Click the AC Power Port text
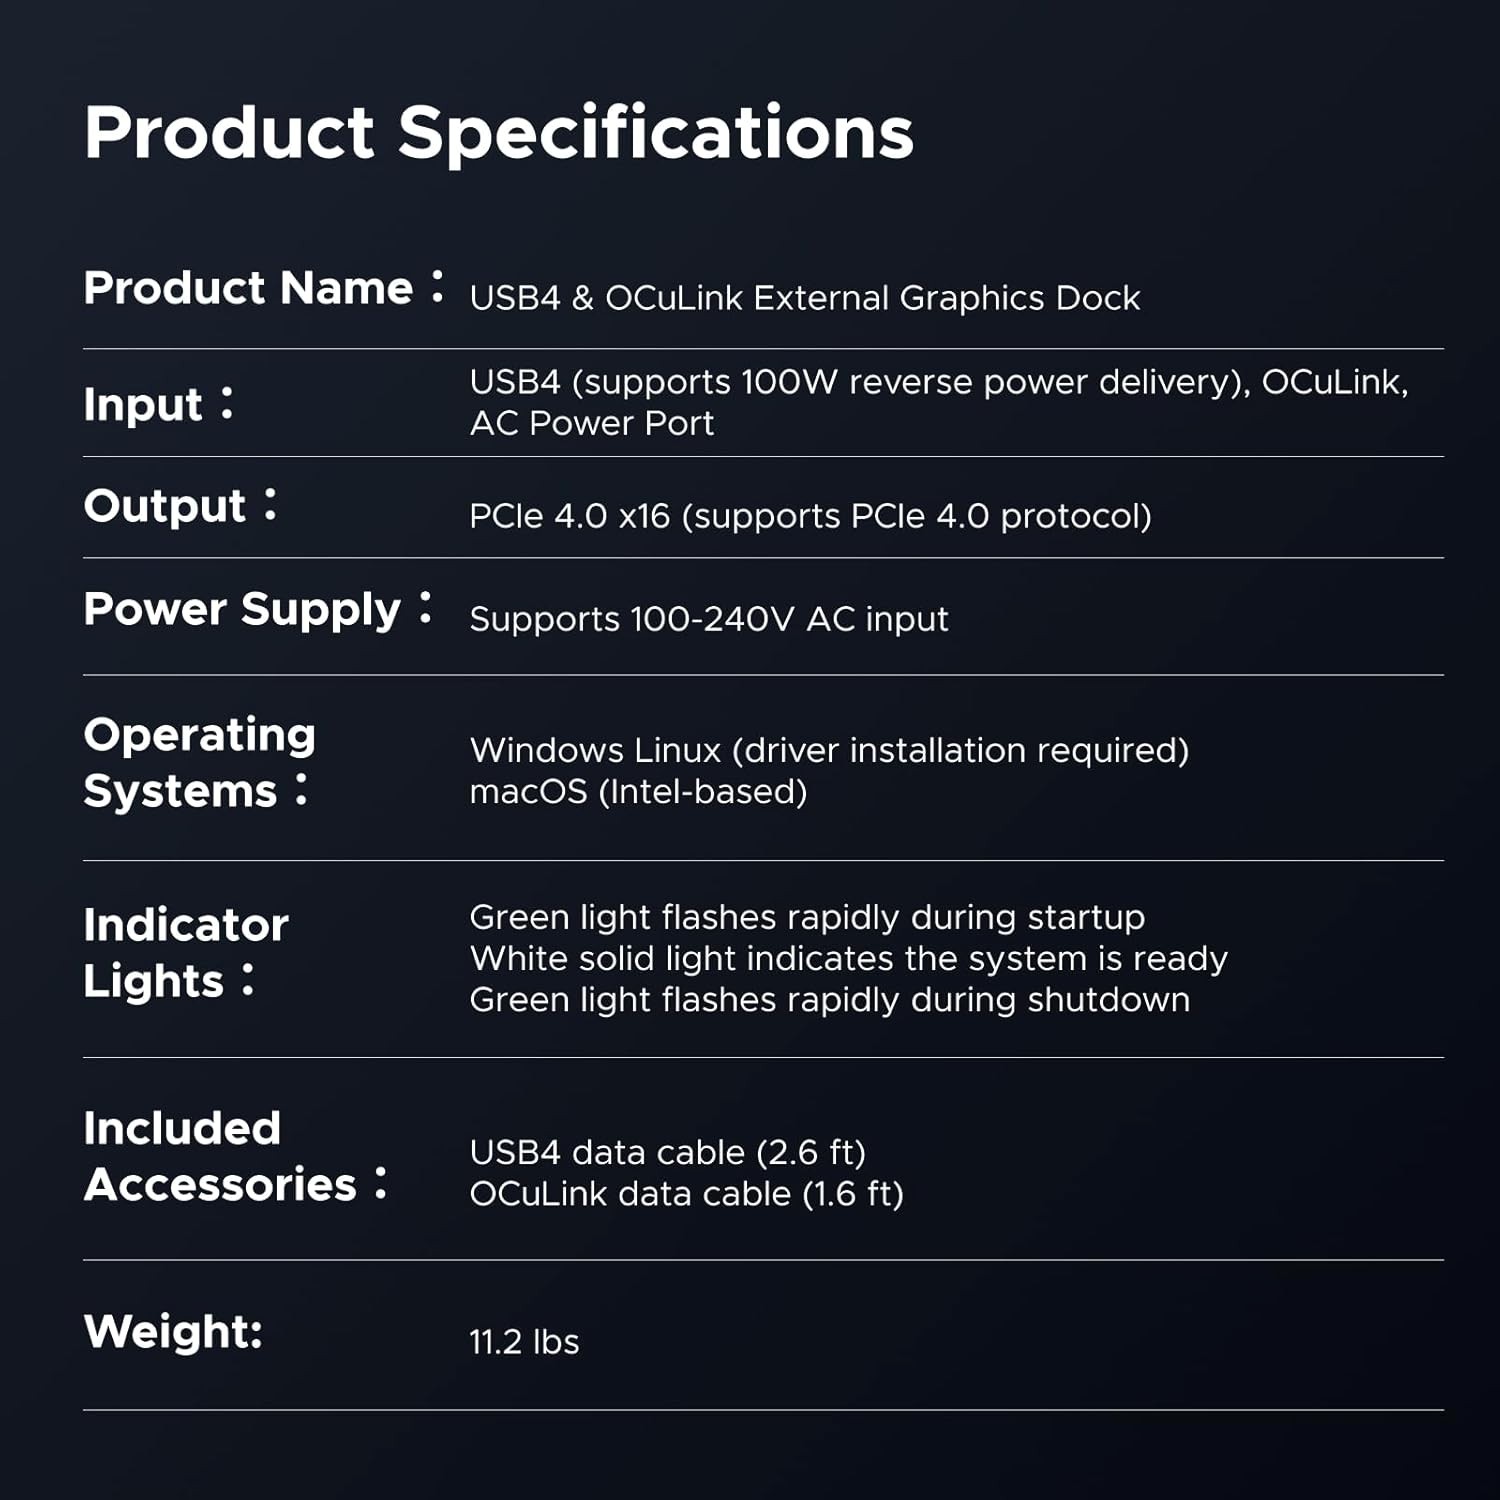Screen dimensions: 1500x1500 pyautogui.click(x=592, y=423)
